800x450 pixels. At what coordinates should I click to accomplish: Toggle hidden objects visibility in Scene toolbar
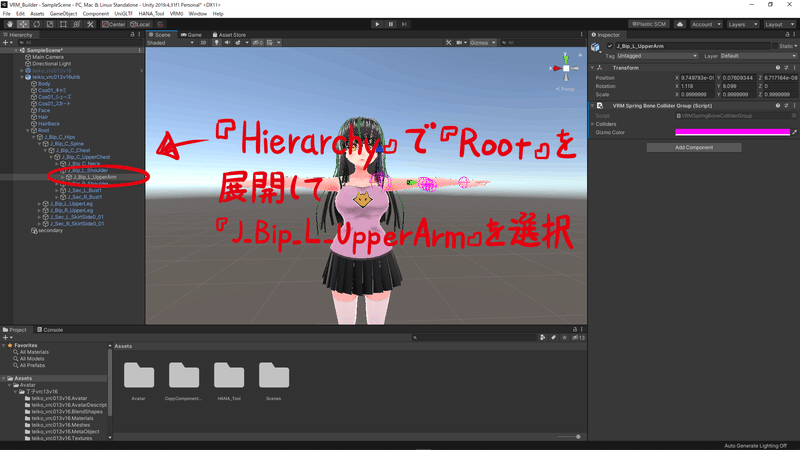pos(258,43)
